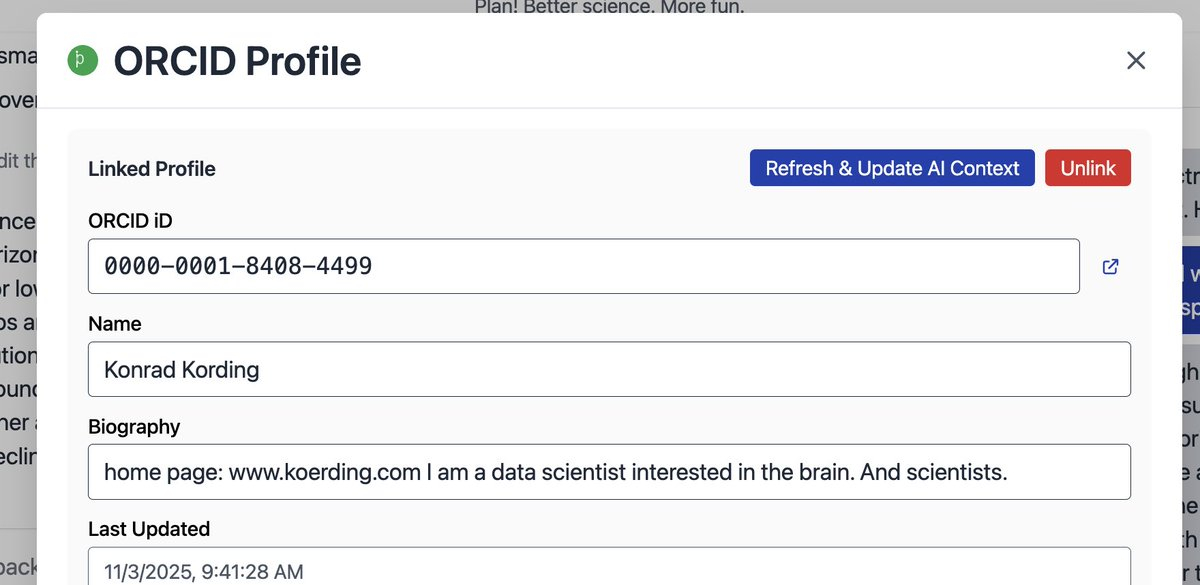Click the blue button behind the dialog

click(x=1190, y=290)
